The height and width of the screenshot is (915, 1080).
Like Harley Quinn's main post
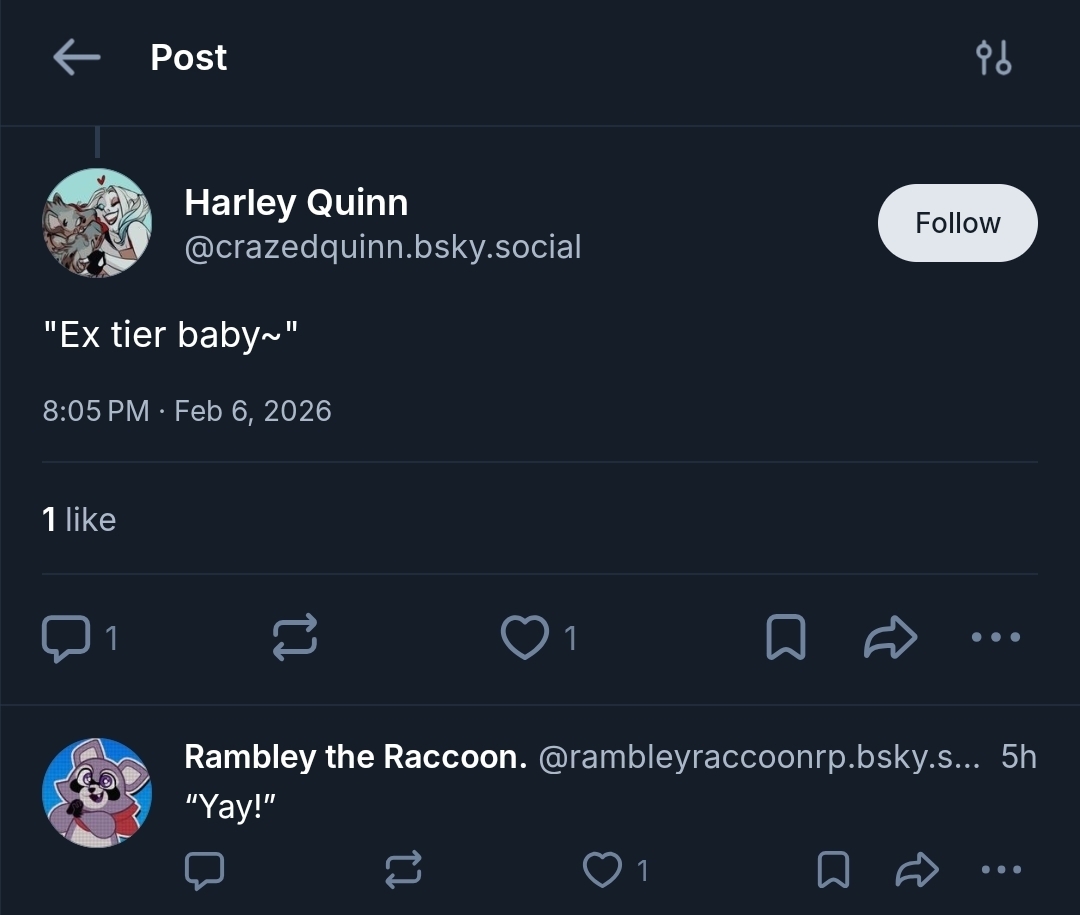(x=525, y=637)
